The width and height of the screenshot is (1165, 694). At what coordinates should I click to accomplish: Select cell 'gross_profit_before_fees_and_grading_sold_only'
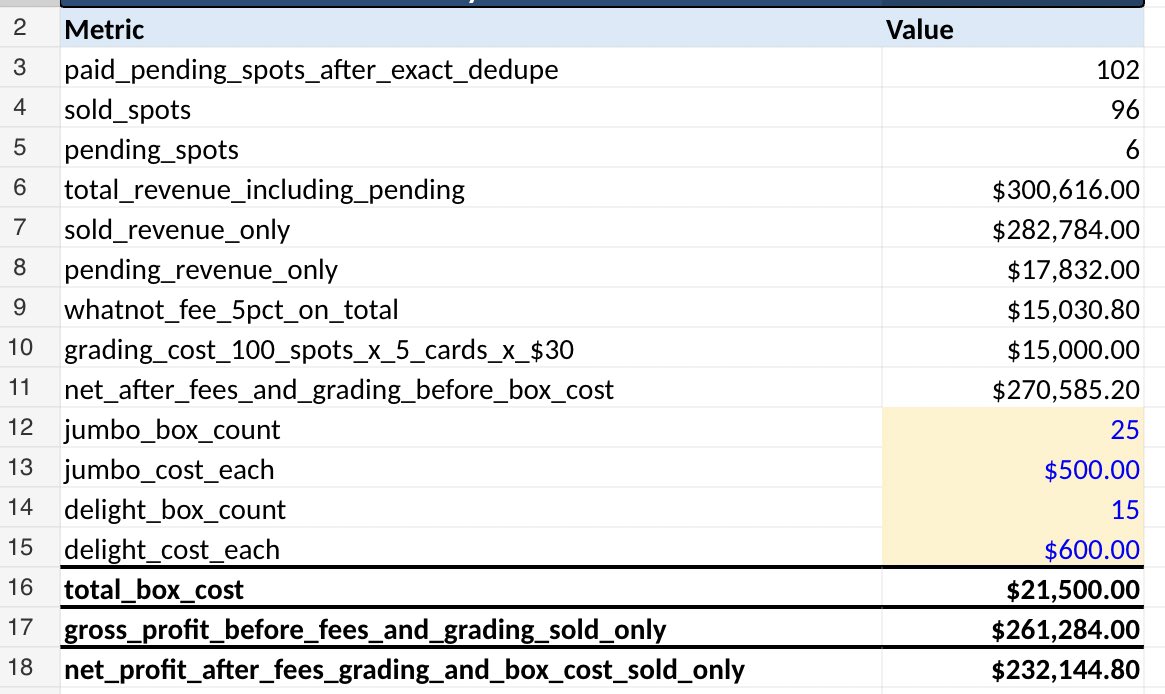[x=471, y=629]
